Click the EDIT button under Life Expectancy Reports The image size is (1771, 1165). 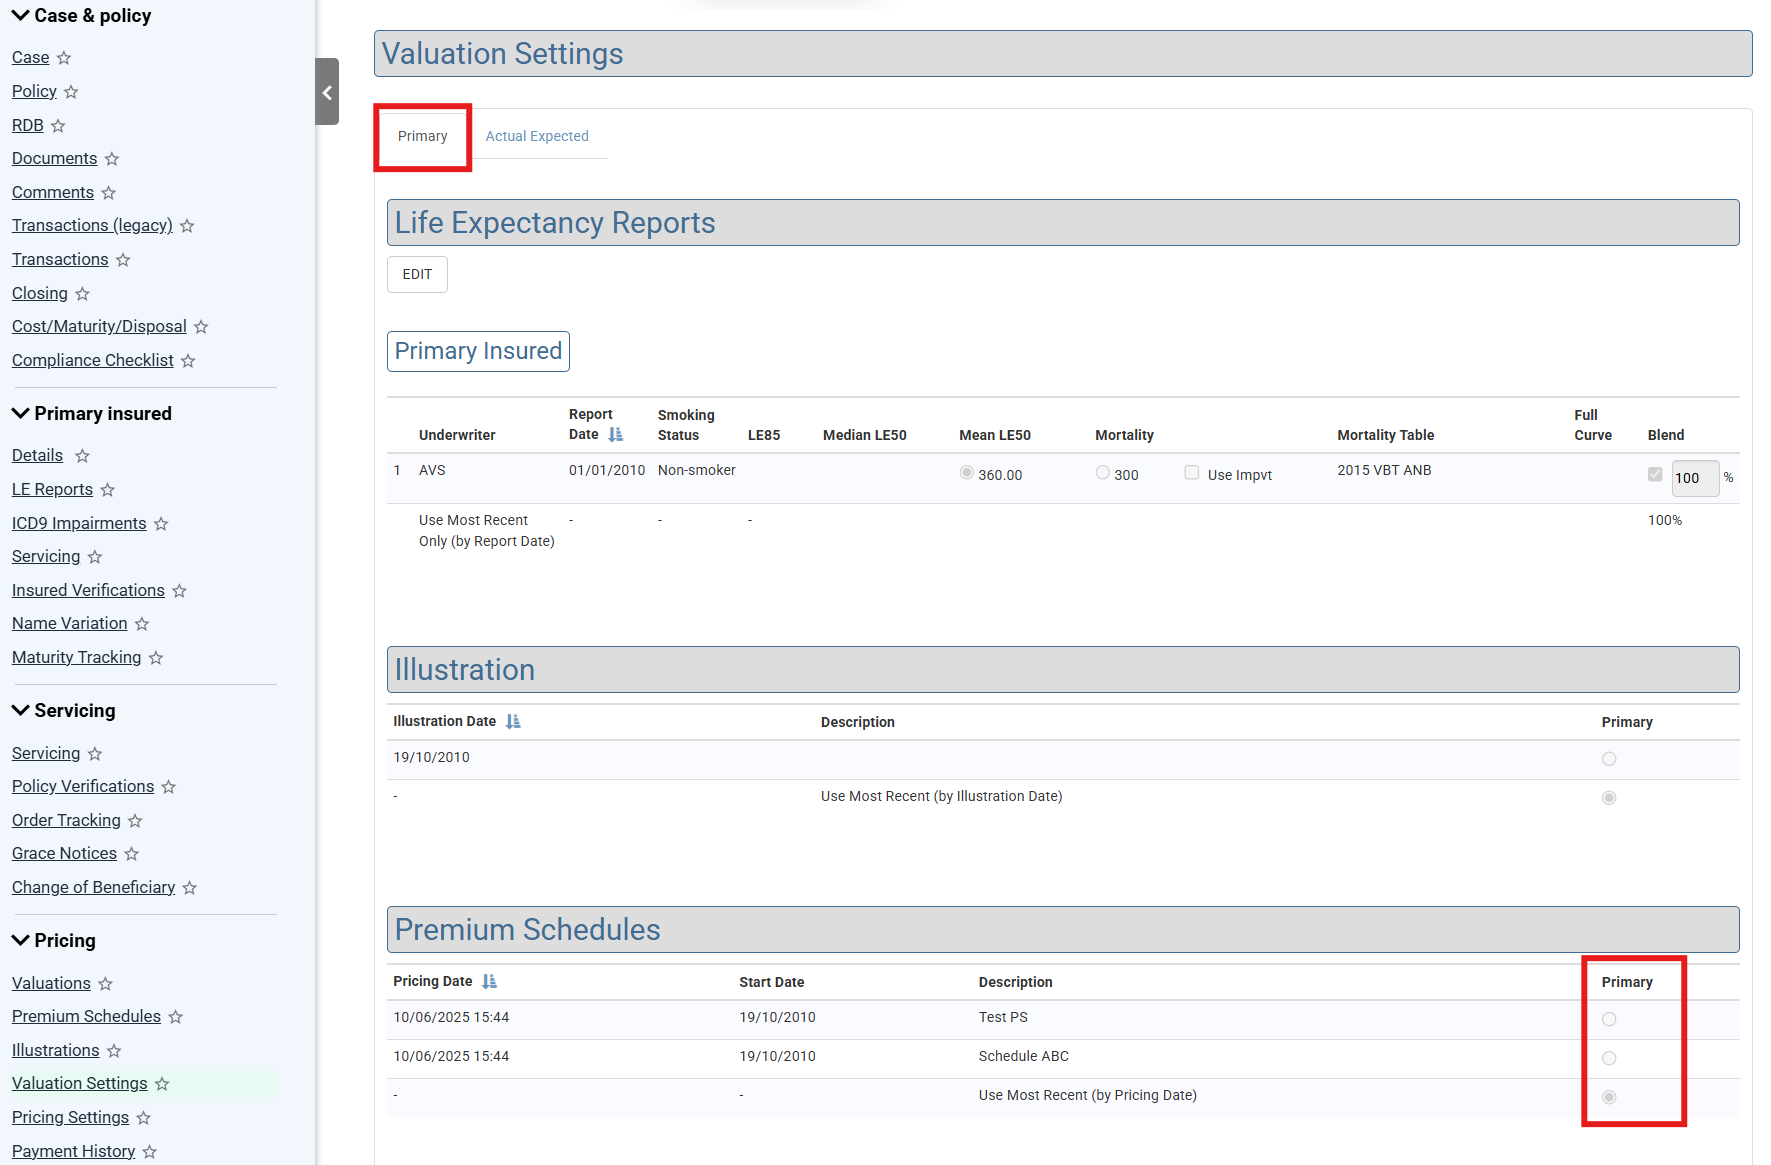click(x=417, y=274)
